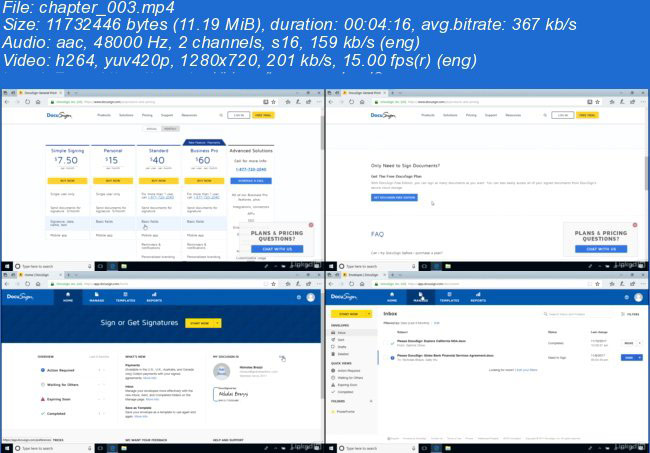Open the Home tab in the Home dashboard frame
650x453 pixels.
click(x=68, y=297)
